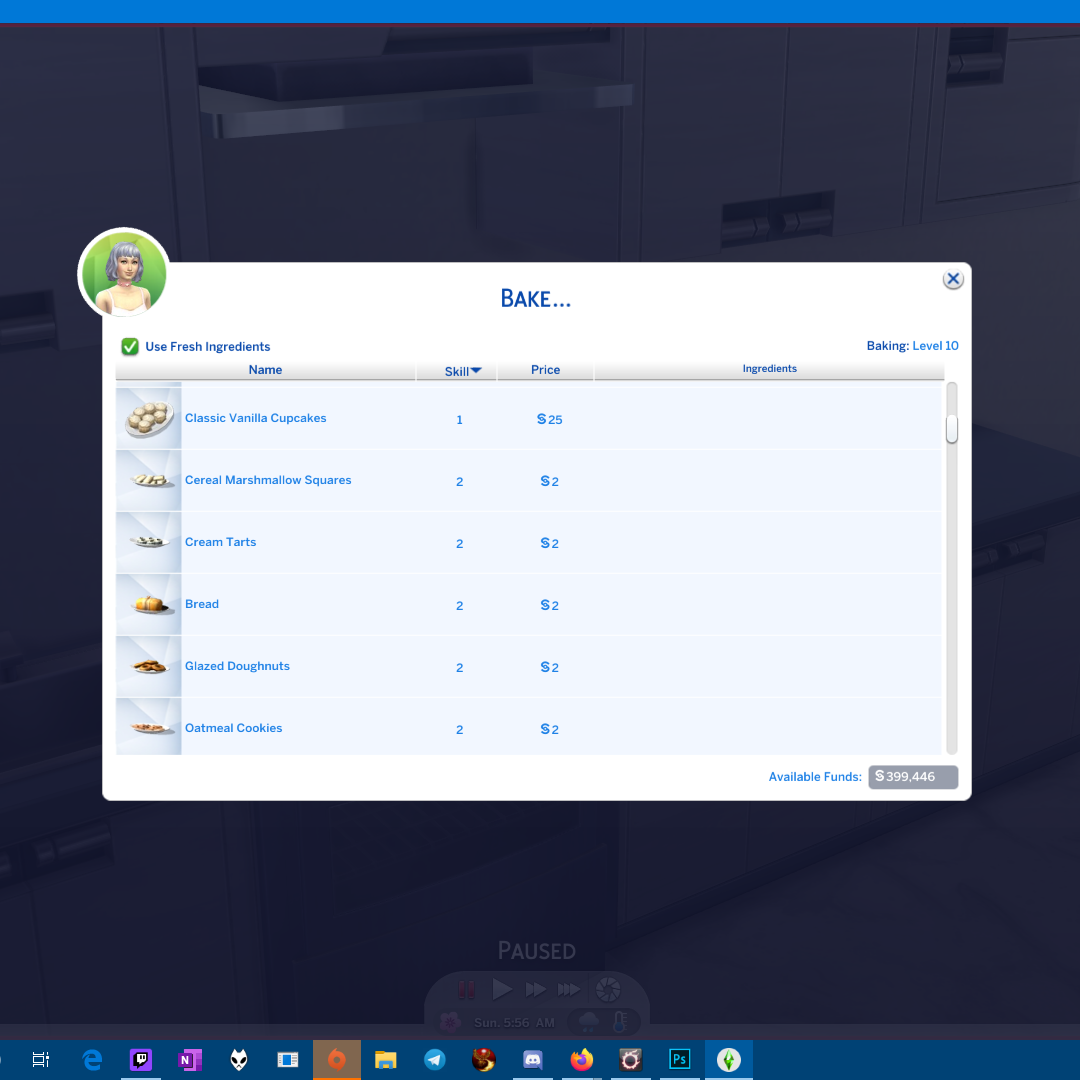Open the camera shutter screenshot icon

608,990
